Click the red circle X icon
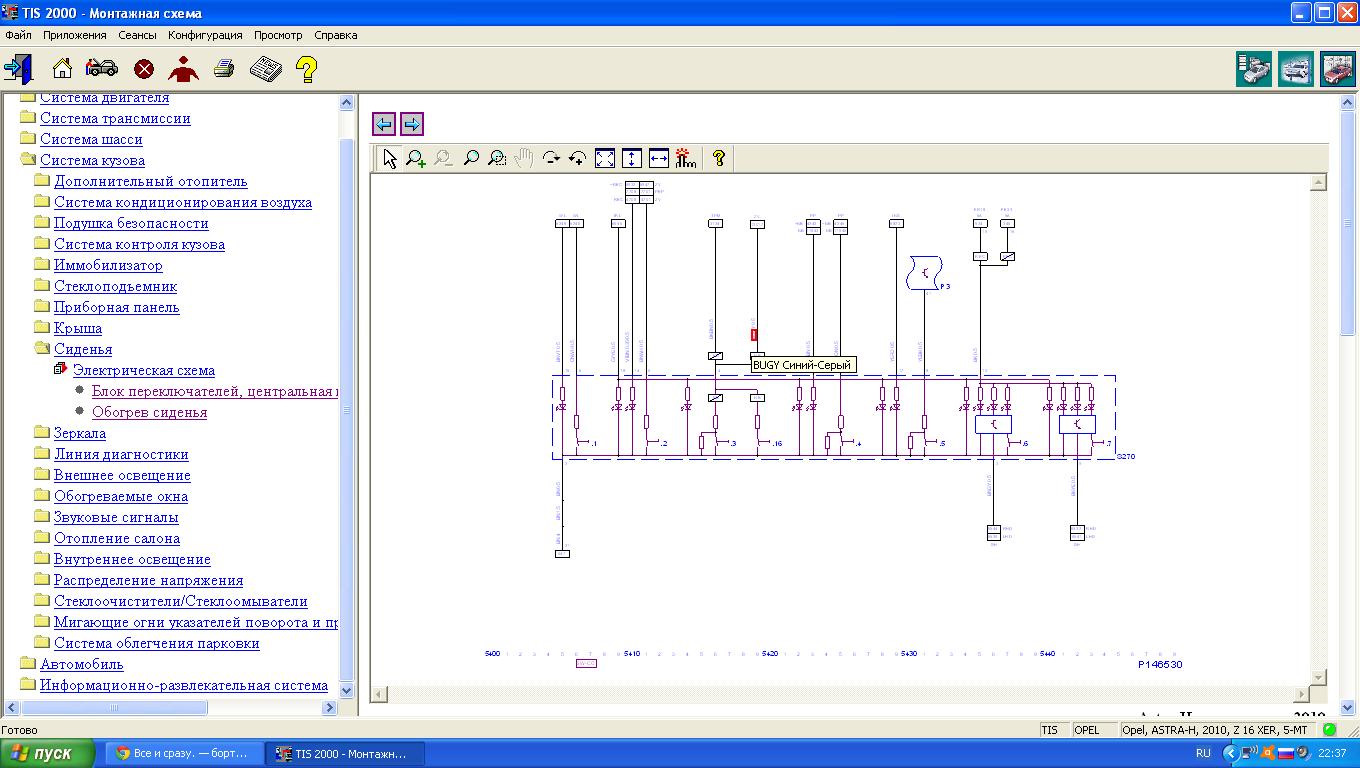The image size is (1360, 768). point(144,69)
